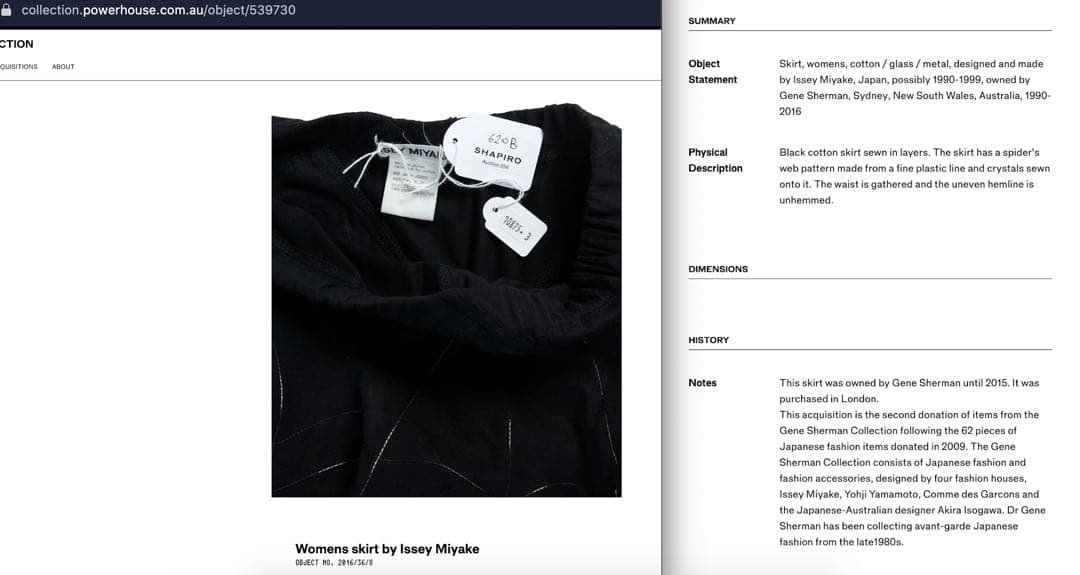Collapse the HISTORY section heading
Image resolution: width=1080 pixels, height=575 pixels.
(x=709, y=340)
